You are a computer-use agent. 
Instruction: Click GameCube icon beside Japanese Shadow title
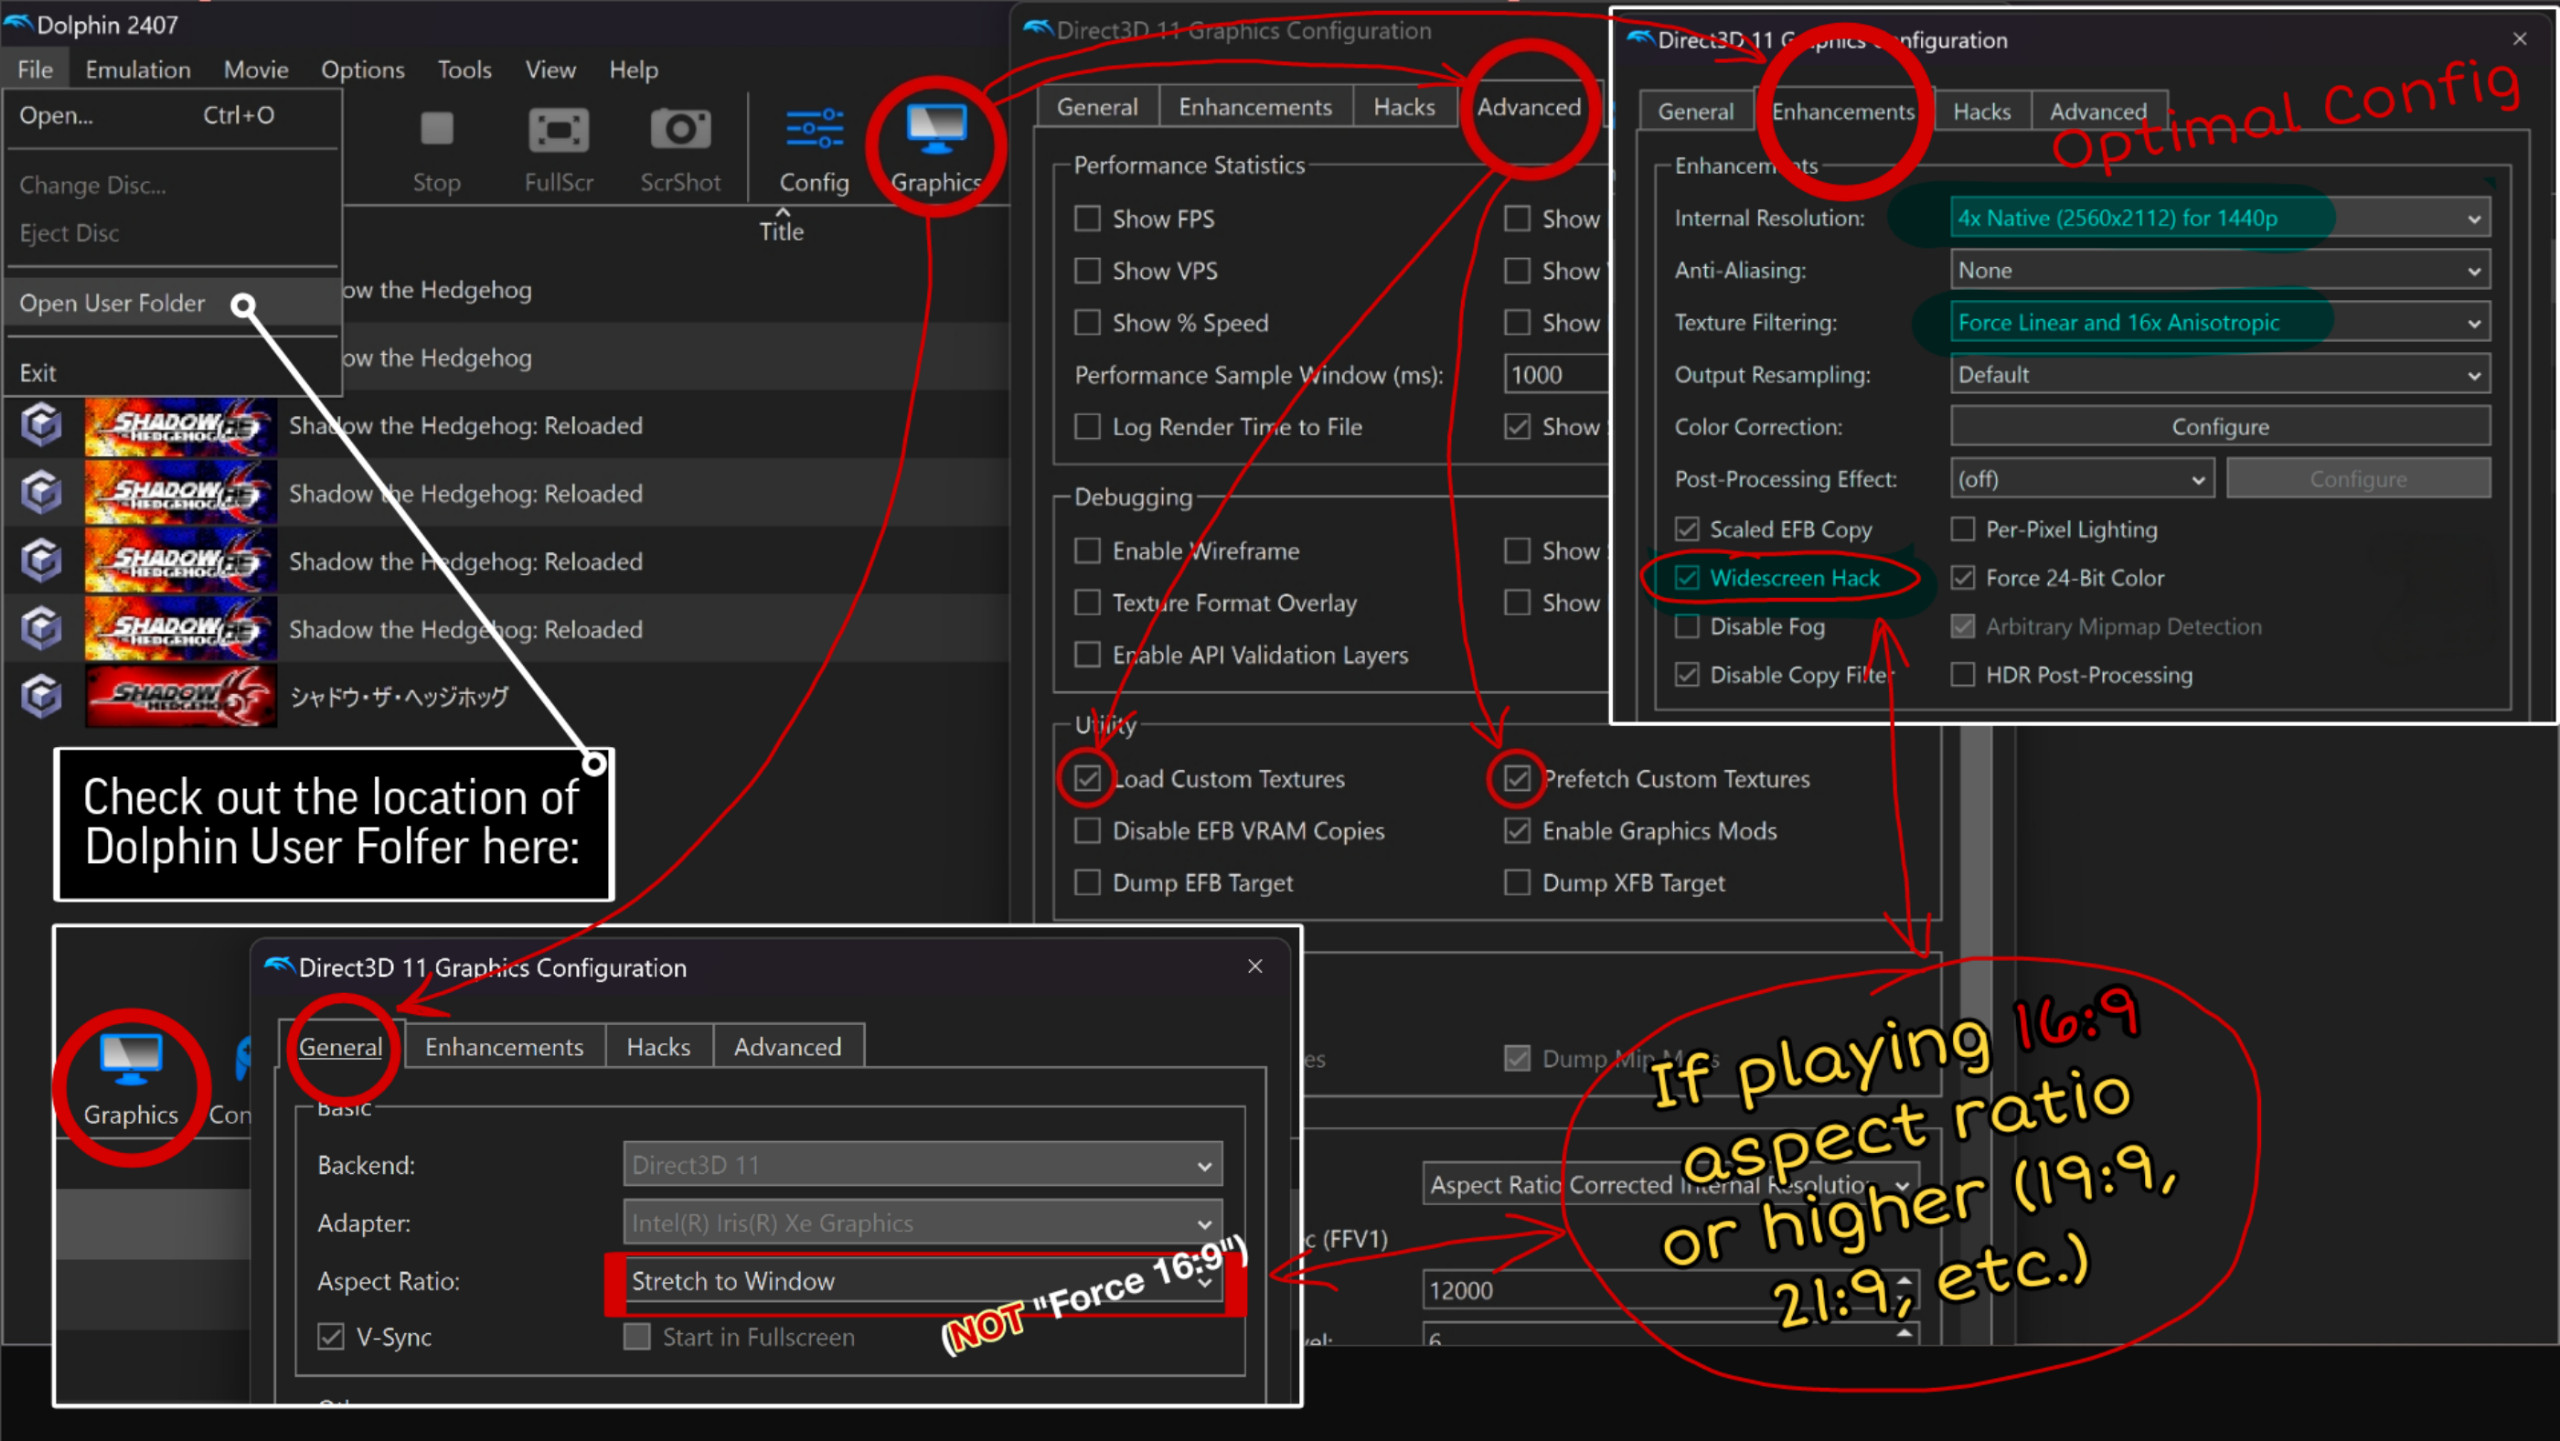(x=41, y=696)
